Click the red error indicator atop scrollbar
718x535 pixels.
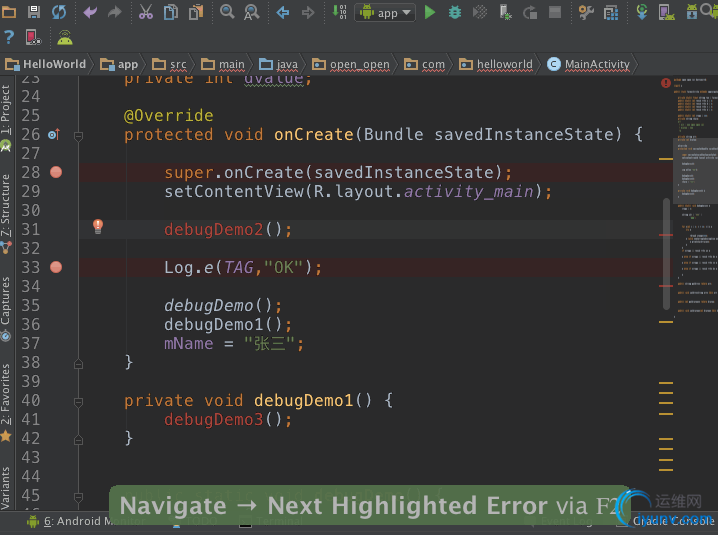[666, 83]
